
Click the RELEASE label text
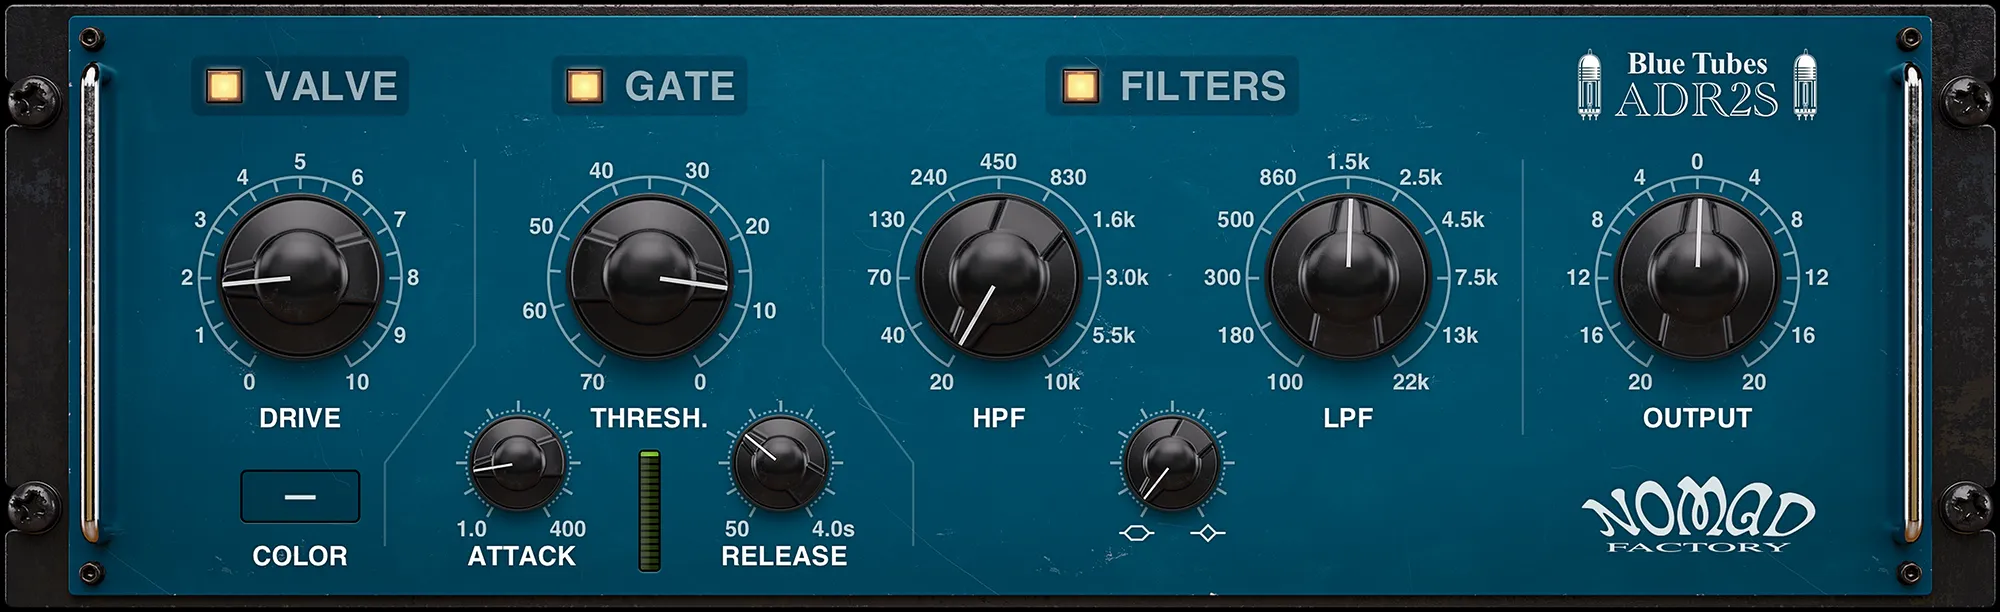point(784,556)
